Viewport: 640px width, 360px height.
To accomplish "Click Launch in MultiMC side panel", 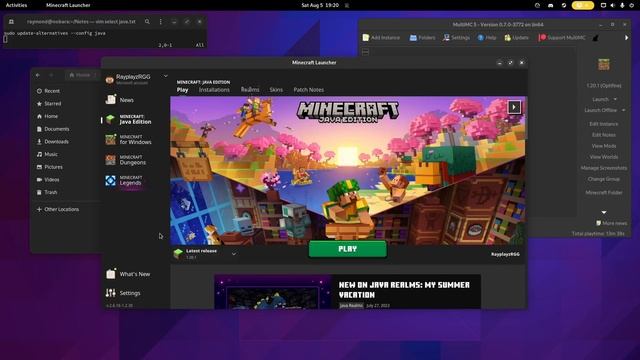I will click(x=600, y=99).
